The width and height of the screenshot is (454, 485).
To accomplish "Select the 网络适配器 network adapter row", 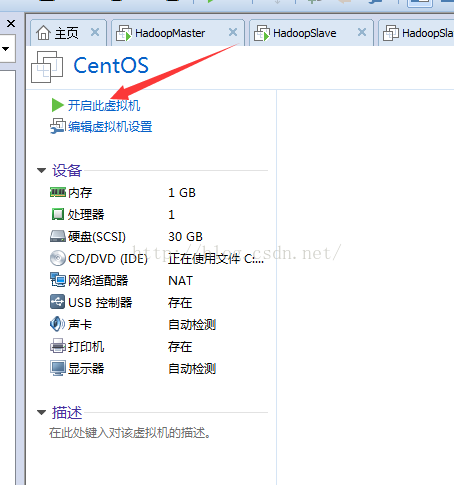I will [158, 280].
